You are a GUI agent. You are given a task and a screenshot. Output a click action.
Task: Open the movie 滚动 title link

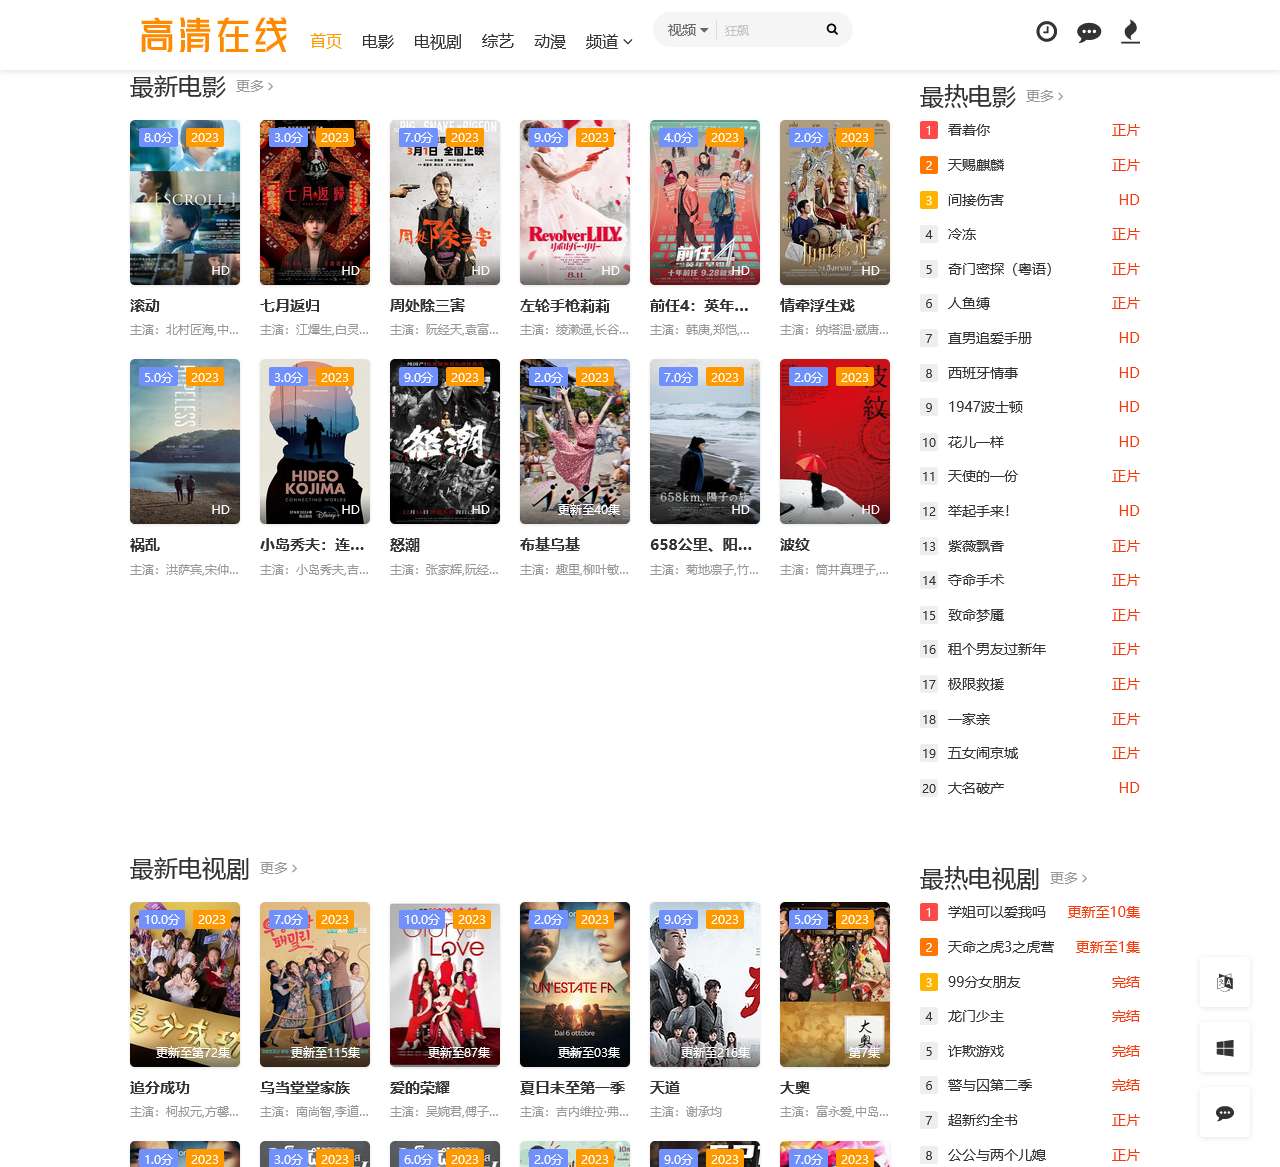[x=146, y=305]
